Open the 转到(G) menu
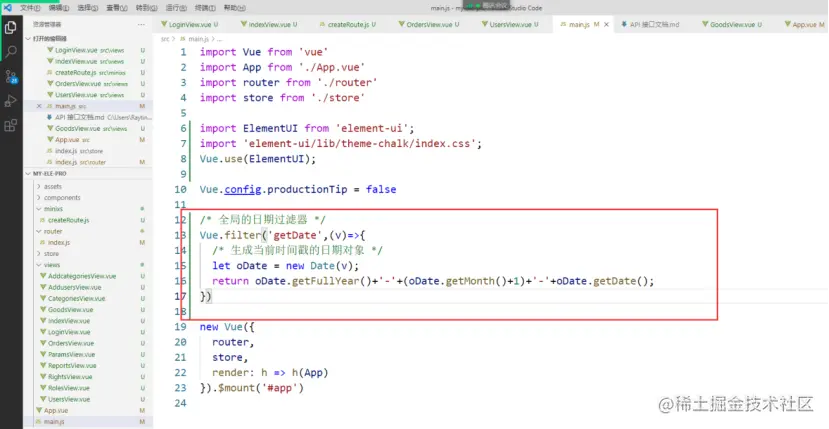 (146, 8)
